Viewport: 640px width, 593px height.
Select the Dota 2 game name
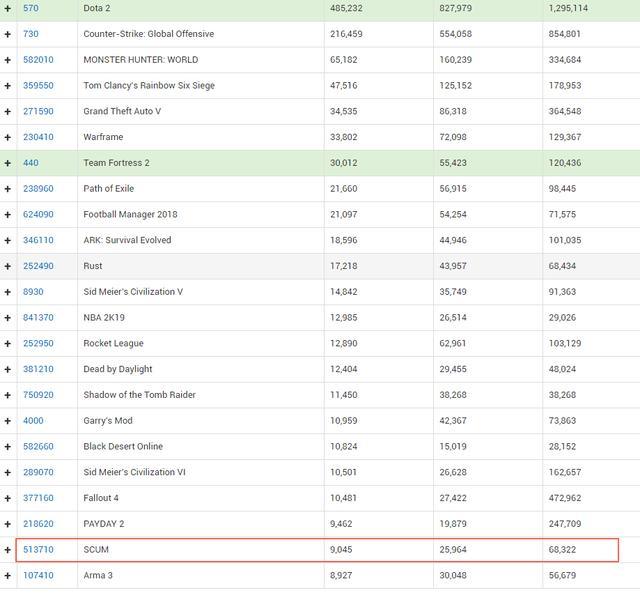pyautogui.click(x=97, y=8)
